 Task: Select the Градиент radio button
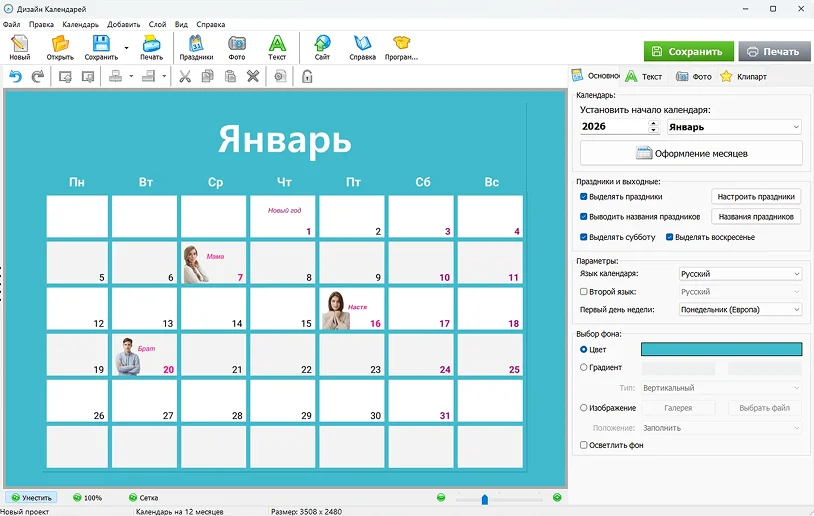point(584,367)
